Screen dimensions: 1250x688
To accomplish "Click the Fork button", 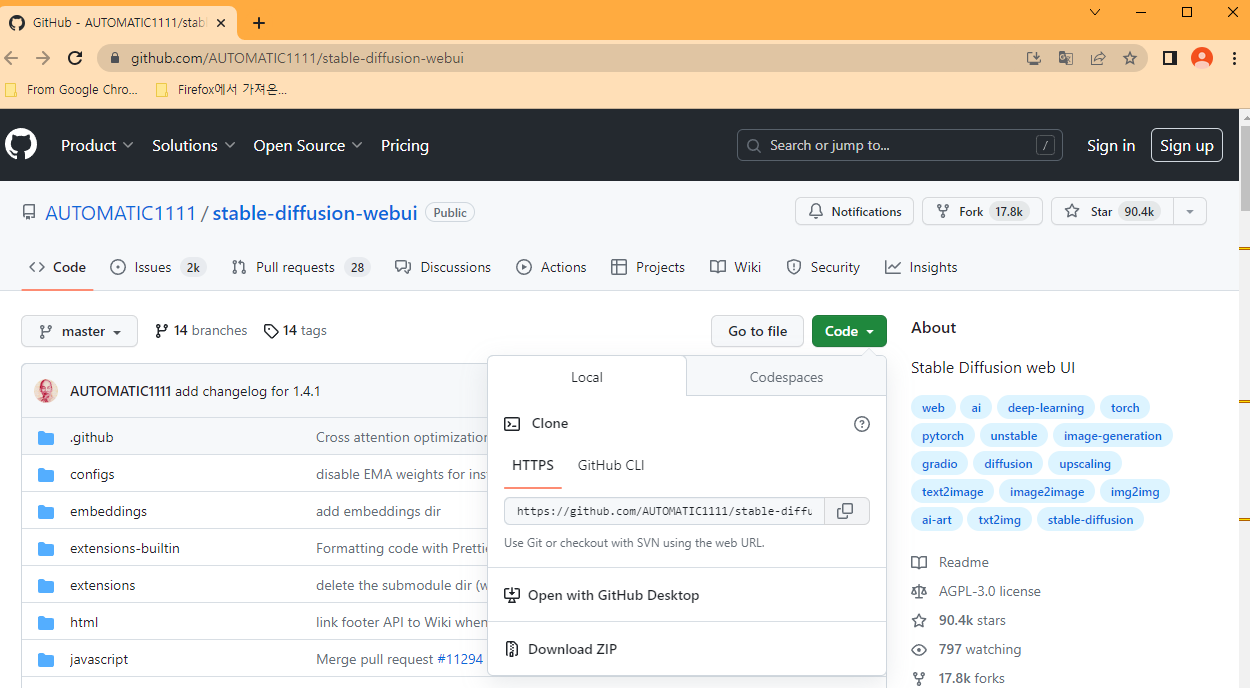I will tap(982, 211).
